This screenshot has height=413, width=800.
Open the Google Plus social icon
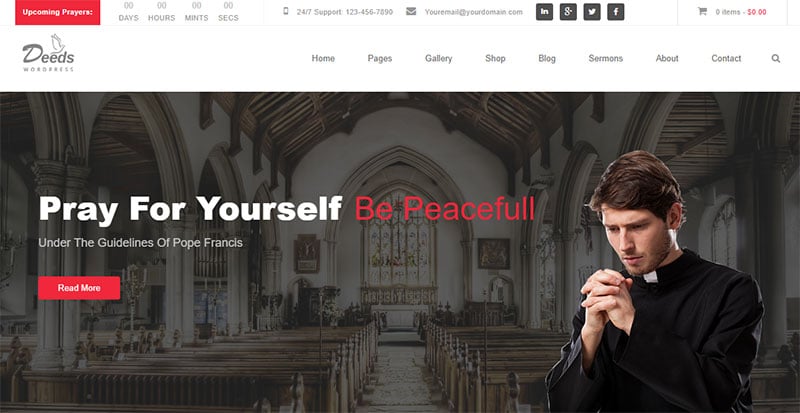(x=568, y=12)
